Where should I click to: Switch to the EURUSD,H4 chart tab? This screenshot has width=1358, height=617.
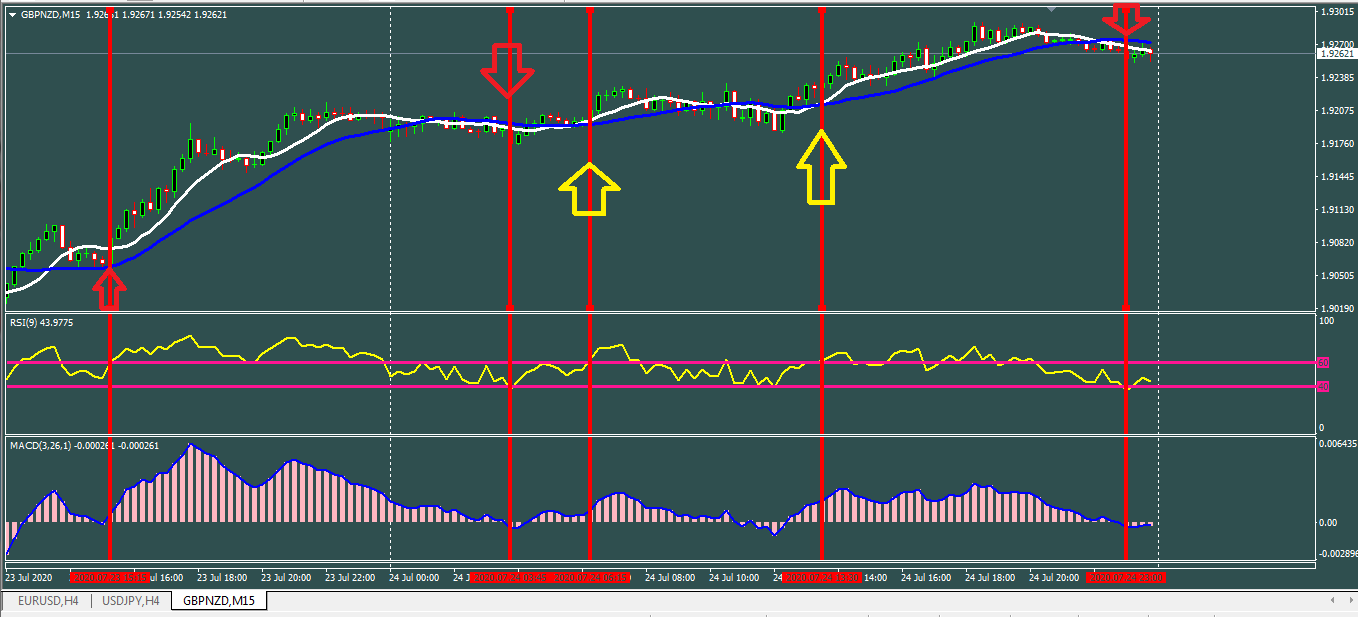coord(46,601)
